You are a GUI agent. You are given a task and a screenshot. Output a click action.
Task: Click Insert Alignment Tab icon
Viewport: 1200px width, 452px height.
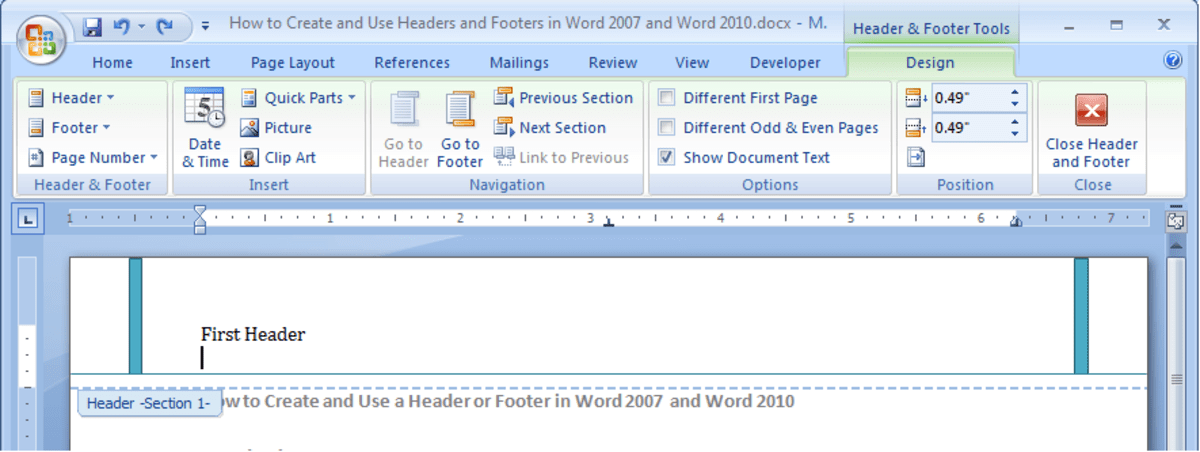pos(916,157)
